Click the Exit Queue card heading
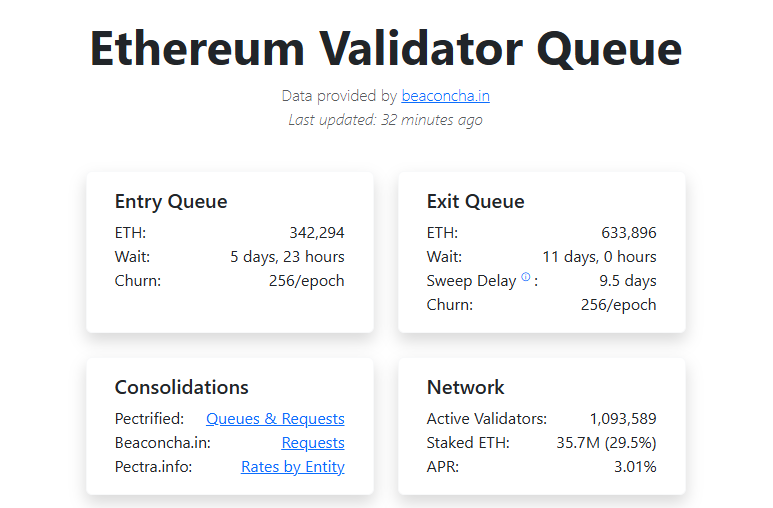 pyautogui.click(x=475, y=201)
